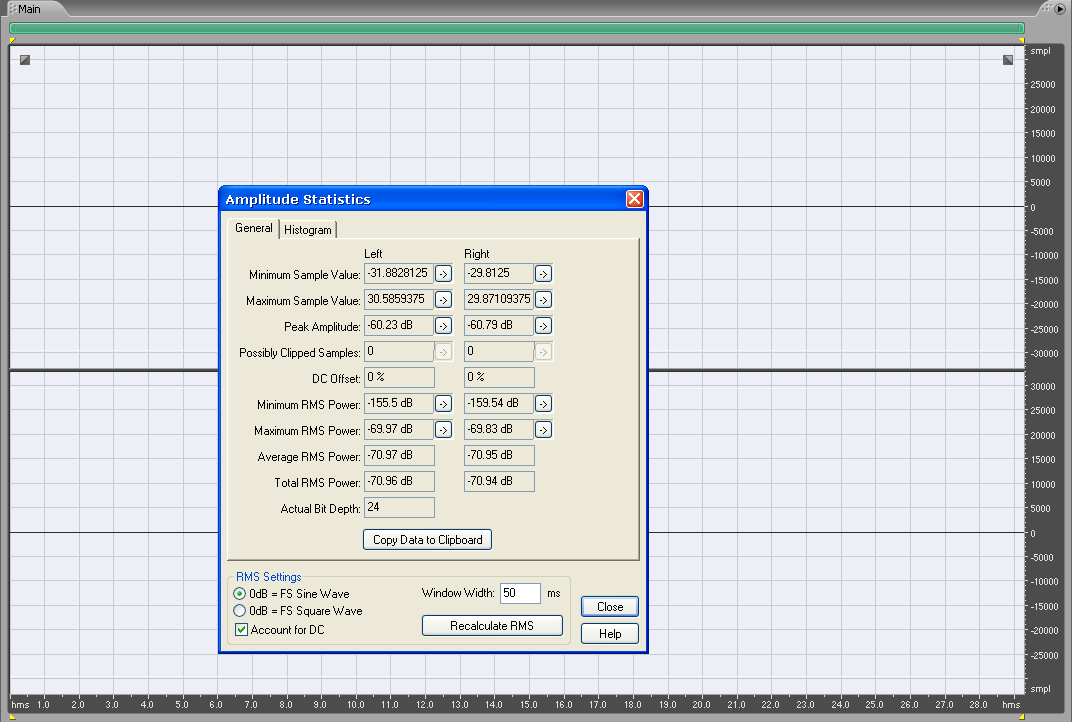Click Copy Data to Clipboard button
This screenshot has width=1072, height=722.
point(427,539)
